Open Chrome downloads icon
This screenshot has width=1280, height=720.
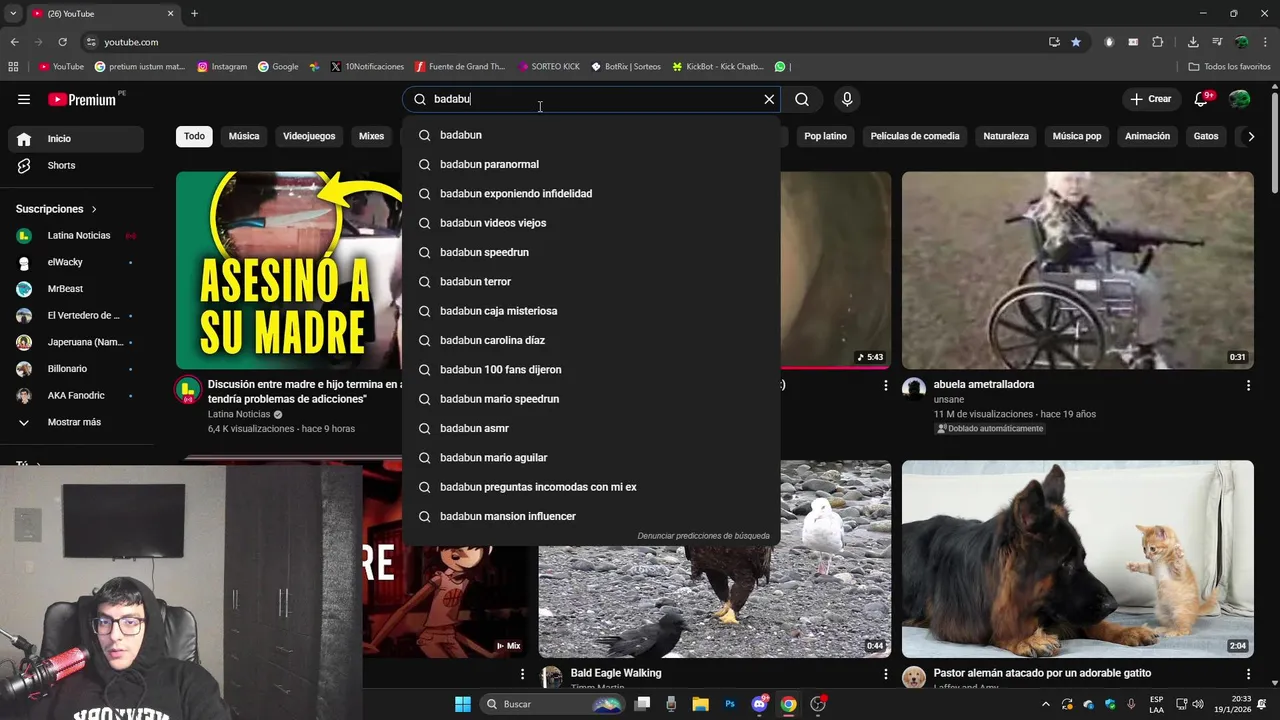[x=1193, y=42]
